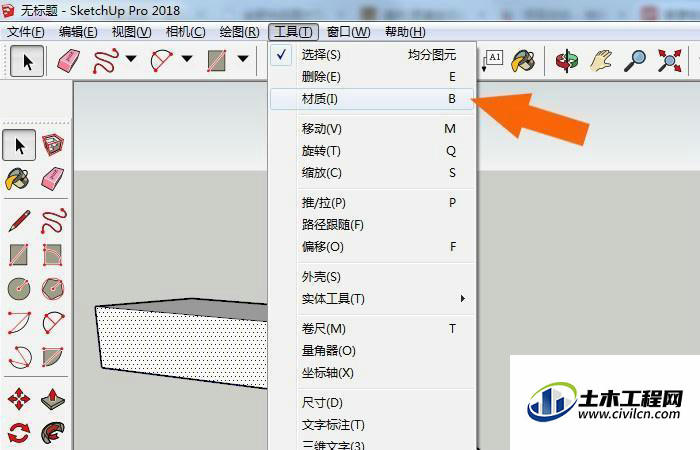The height and width of the screenshot is (450, 700).
Task: Choose 卷尺(M) from the tools menu
Action: [x=371, y=329]
